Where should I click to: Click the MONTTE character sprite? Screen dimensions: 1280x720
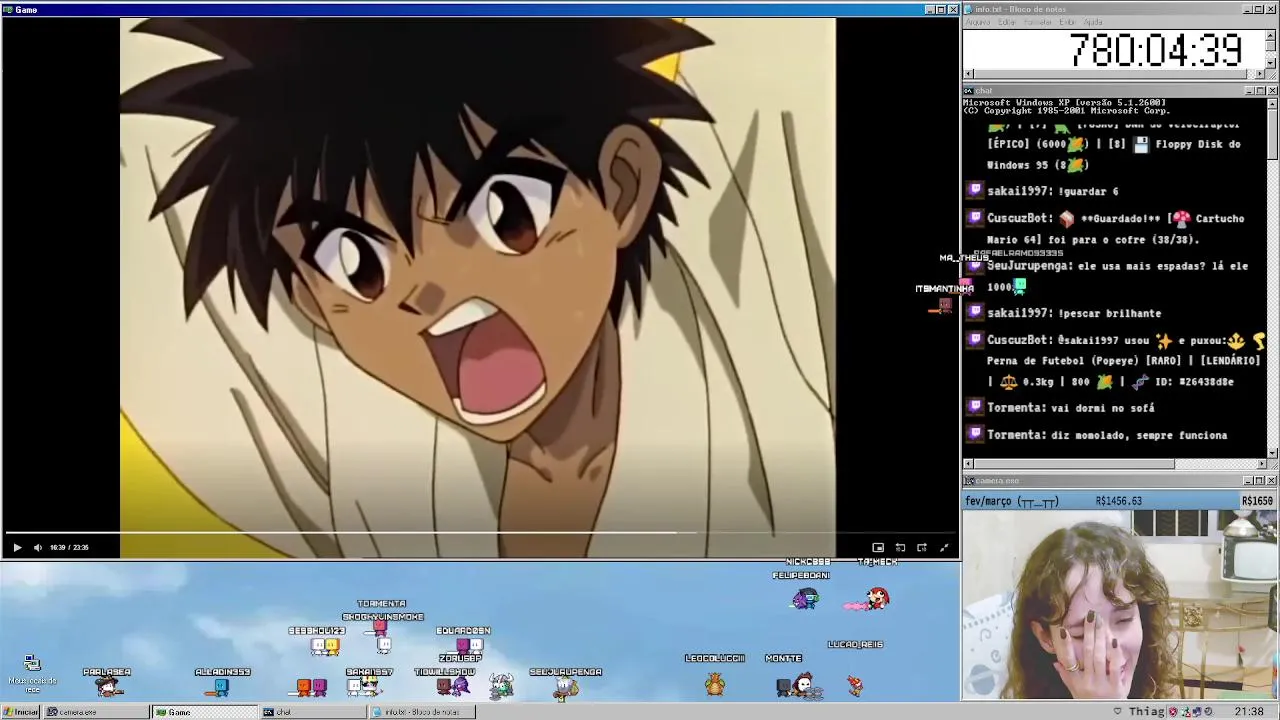pyautogui.click(x=786, y=686)
